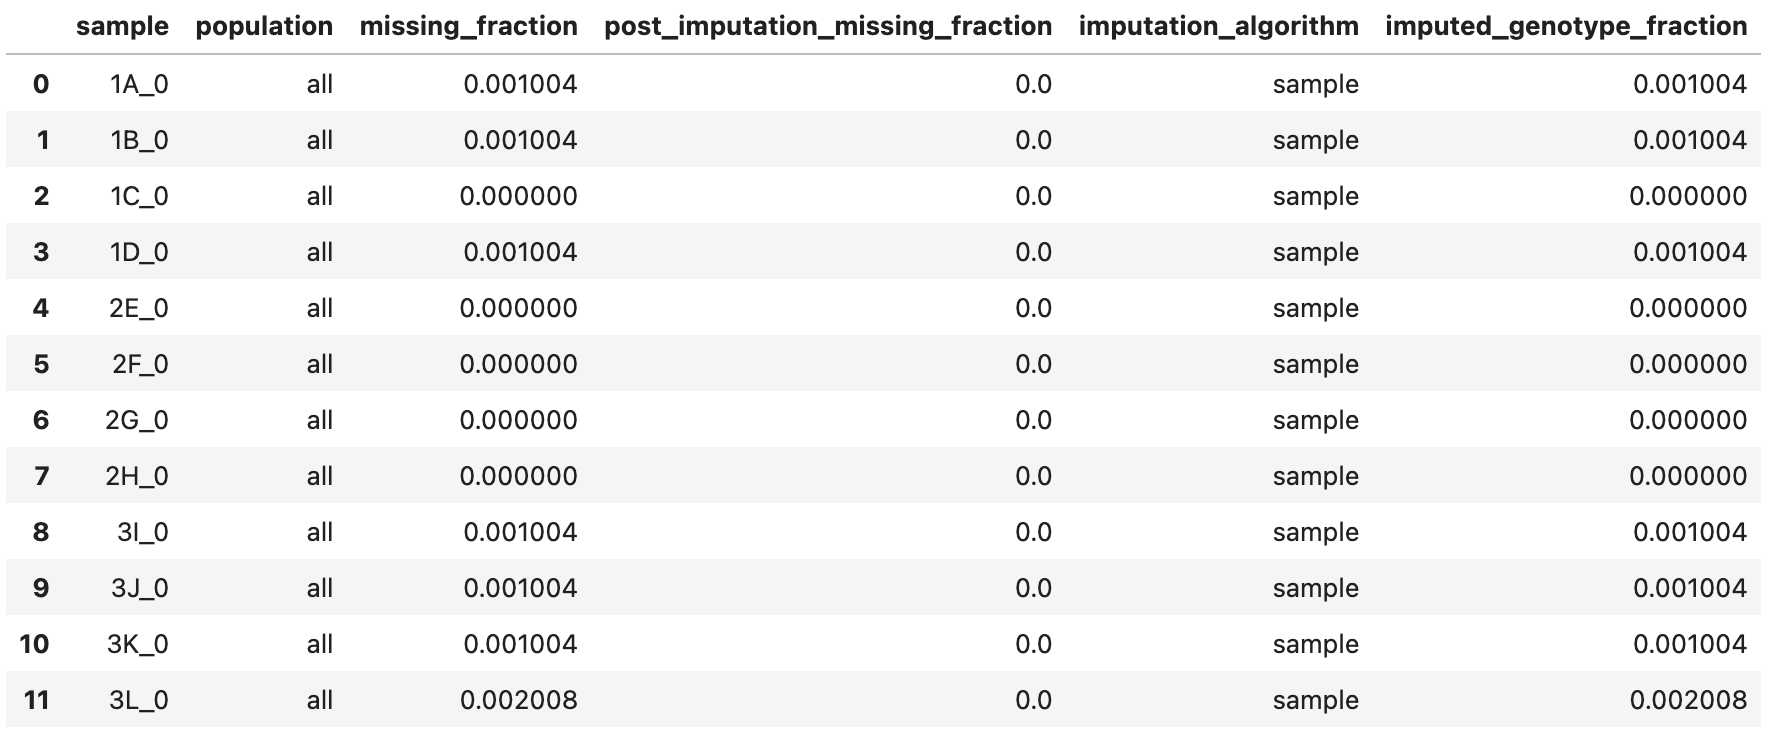Image resolution: width=1784 pixels, height=744 pixels.
Task: Select sample cell 2H_0
Action: 137,476
